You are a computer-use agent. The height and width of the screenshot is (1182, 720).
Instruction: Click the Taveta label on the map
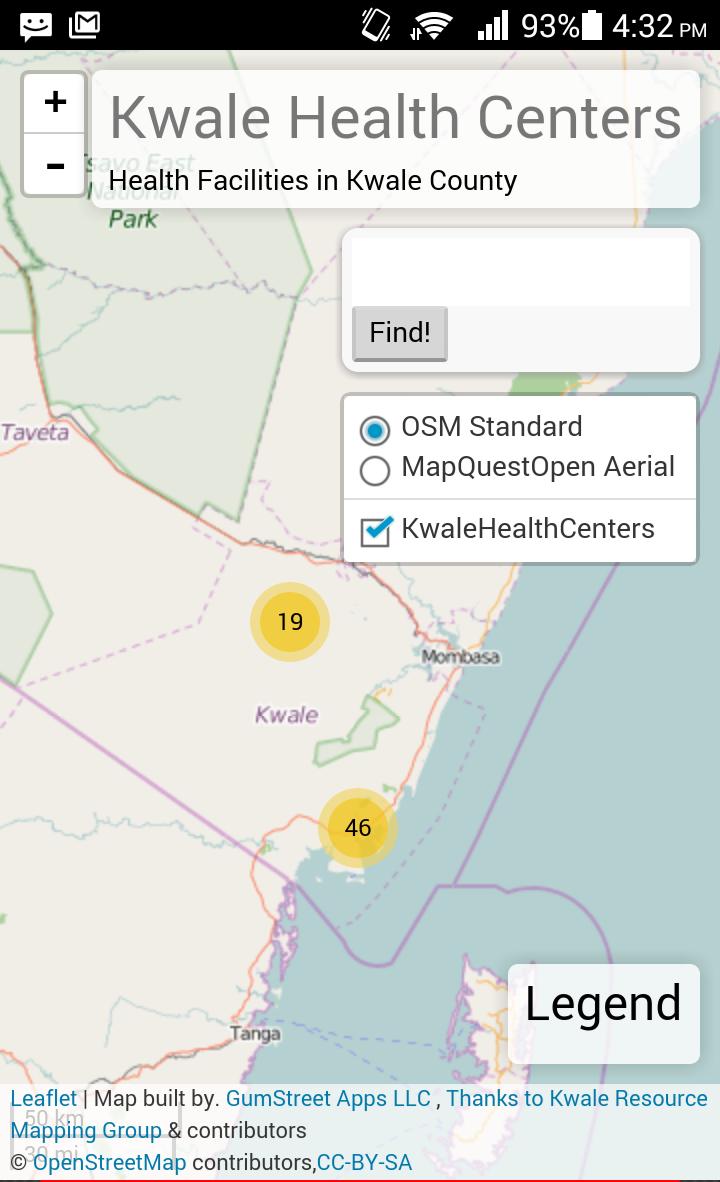[35, 433]
